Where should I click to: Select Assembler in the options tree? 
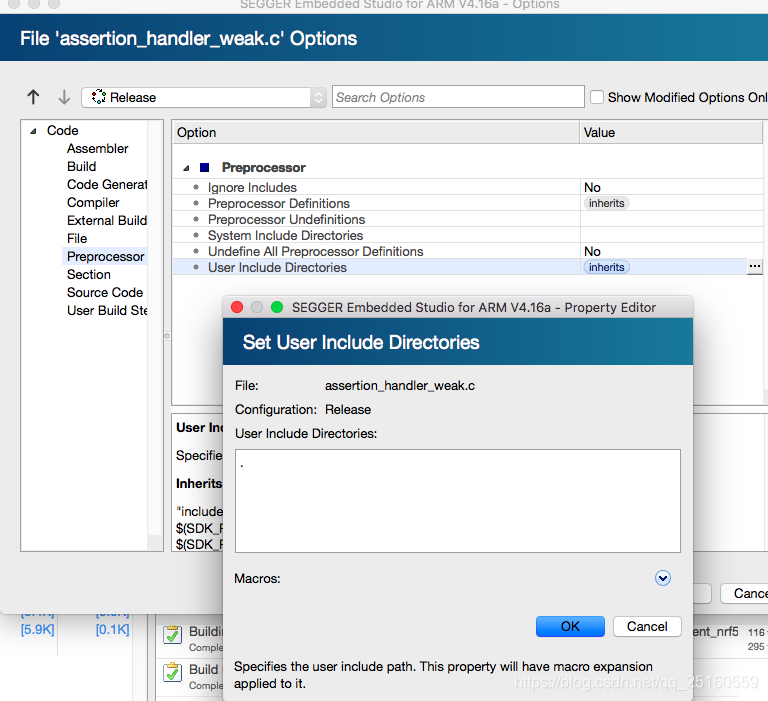[97, 148]
